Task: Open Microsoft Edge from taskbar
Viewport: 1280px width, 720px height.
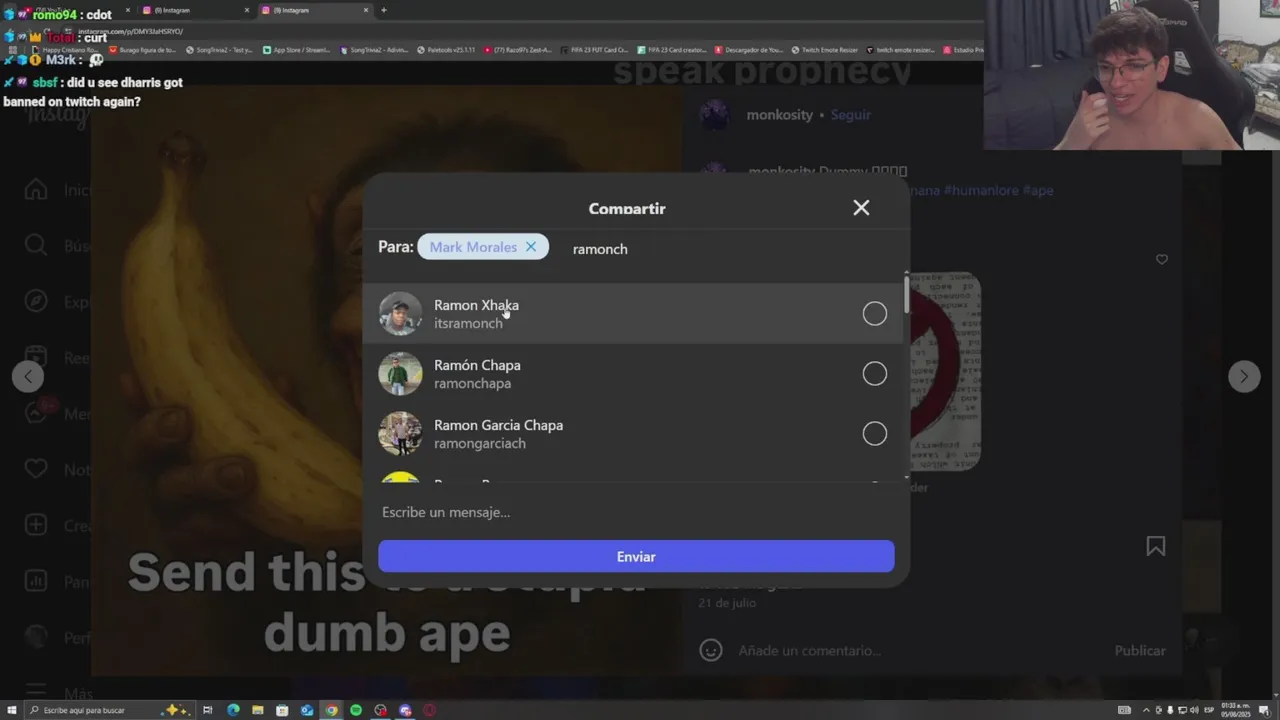Action: pyautogui.click(x=233, y=710)
